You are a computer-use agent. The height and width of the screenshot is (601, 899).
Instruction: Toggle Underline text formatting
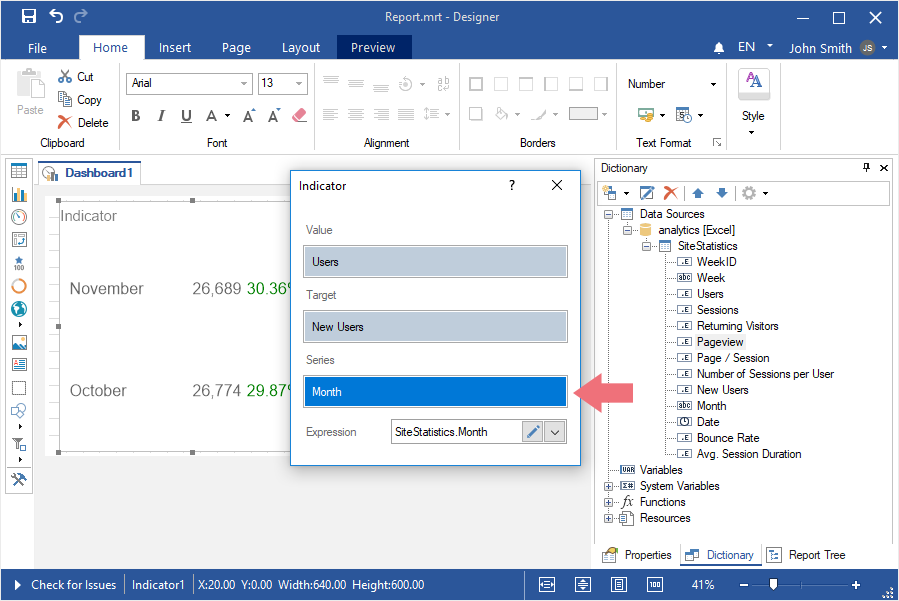(186, 116)
